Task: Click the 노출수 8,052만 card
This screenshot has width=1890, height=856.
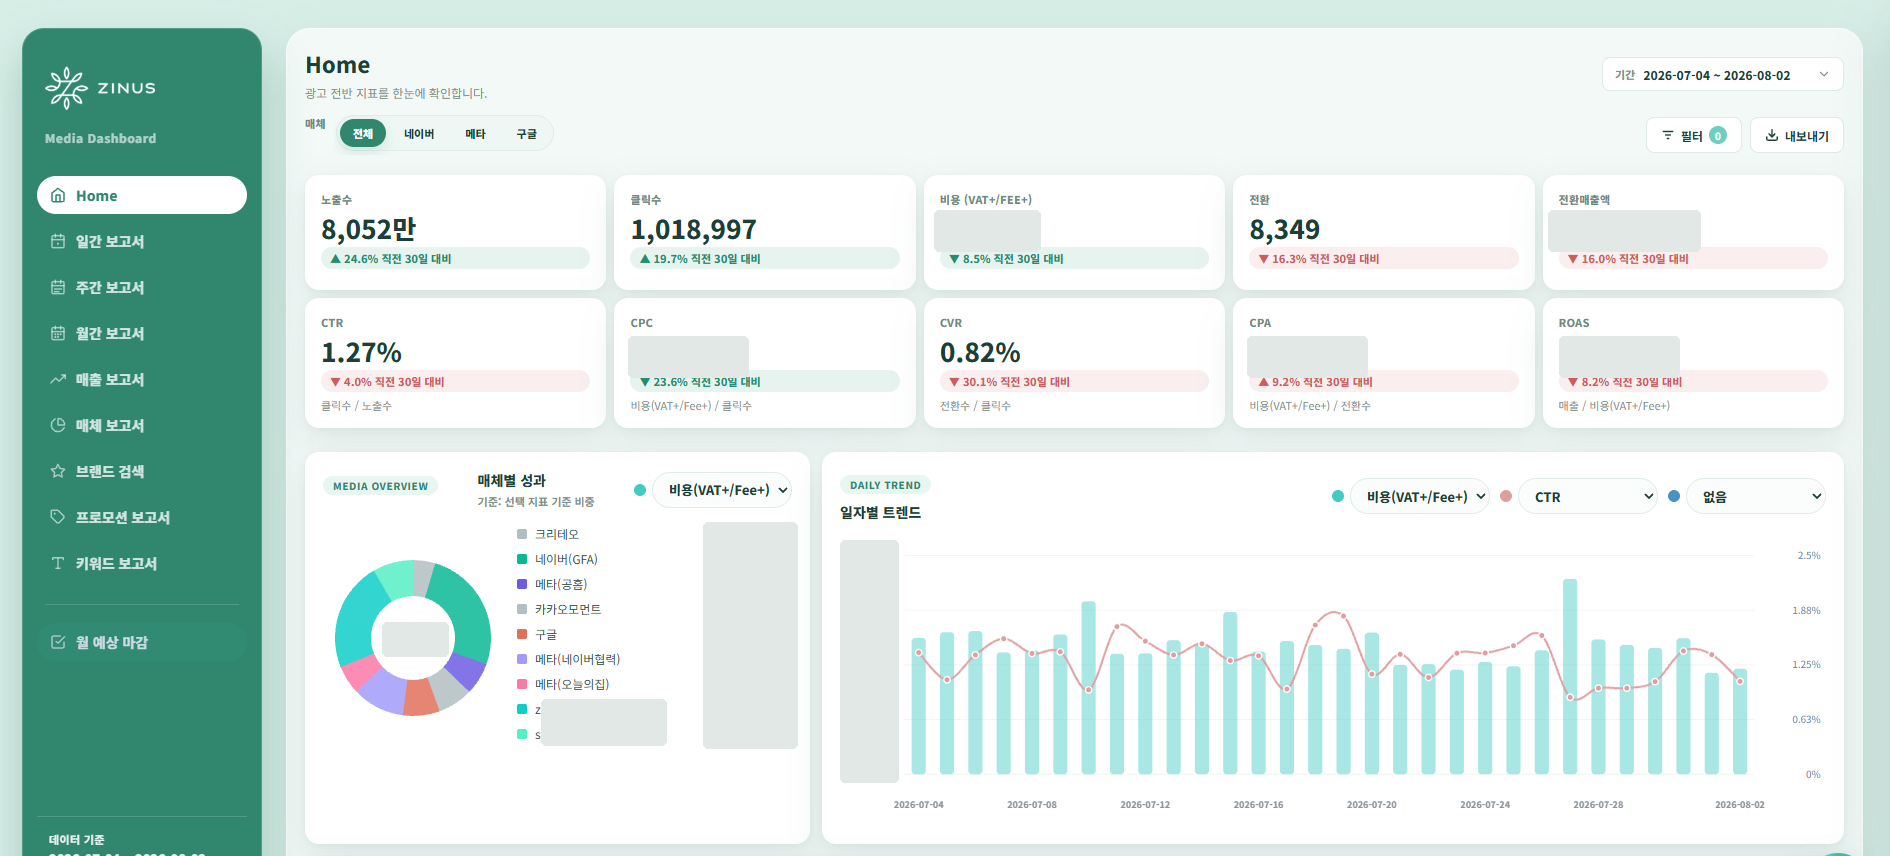Action: [455, 232]
